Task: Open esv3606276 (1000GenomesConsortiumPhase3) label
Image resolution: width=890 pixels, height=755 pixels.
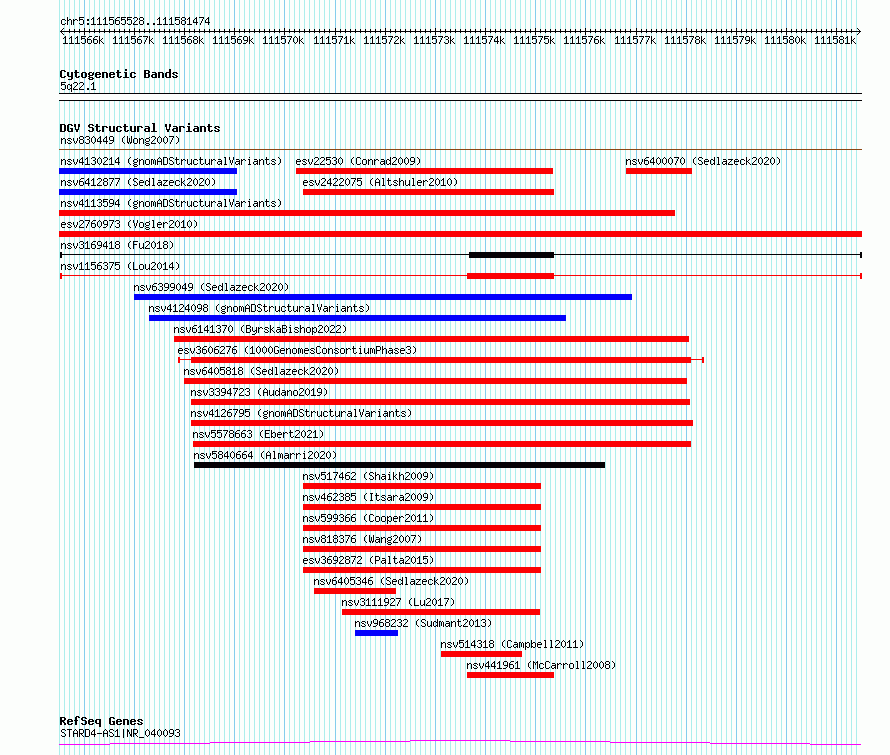Action: pos(297,350)
